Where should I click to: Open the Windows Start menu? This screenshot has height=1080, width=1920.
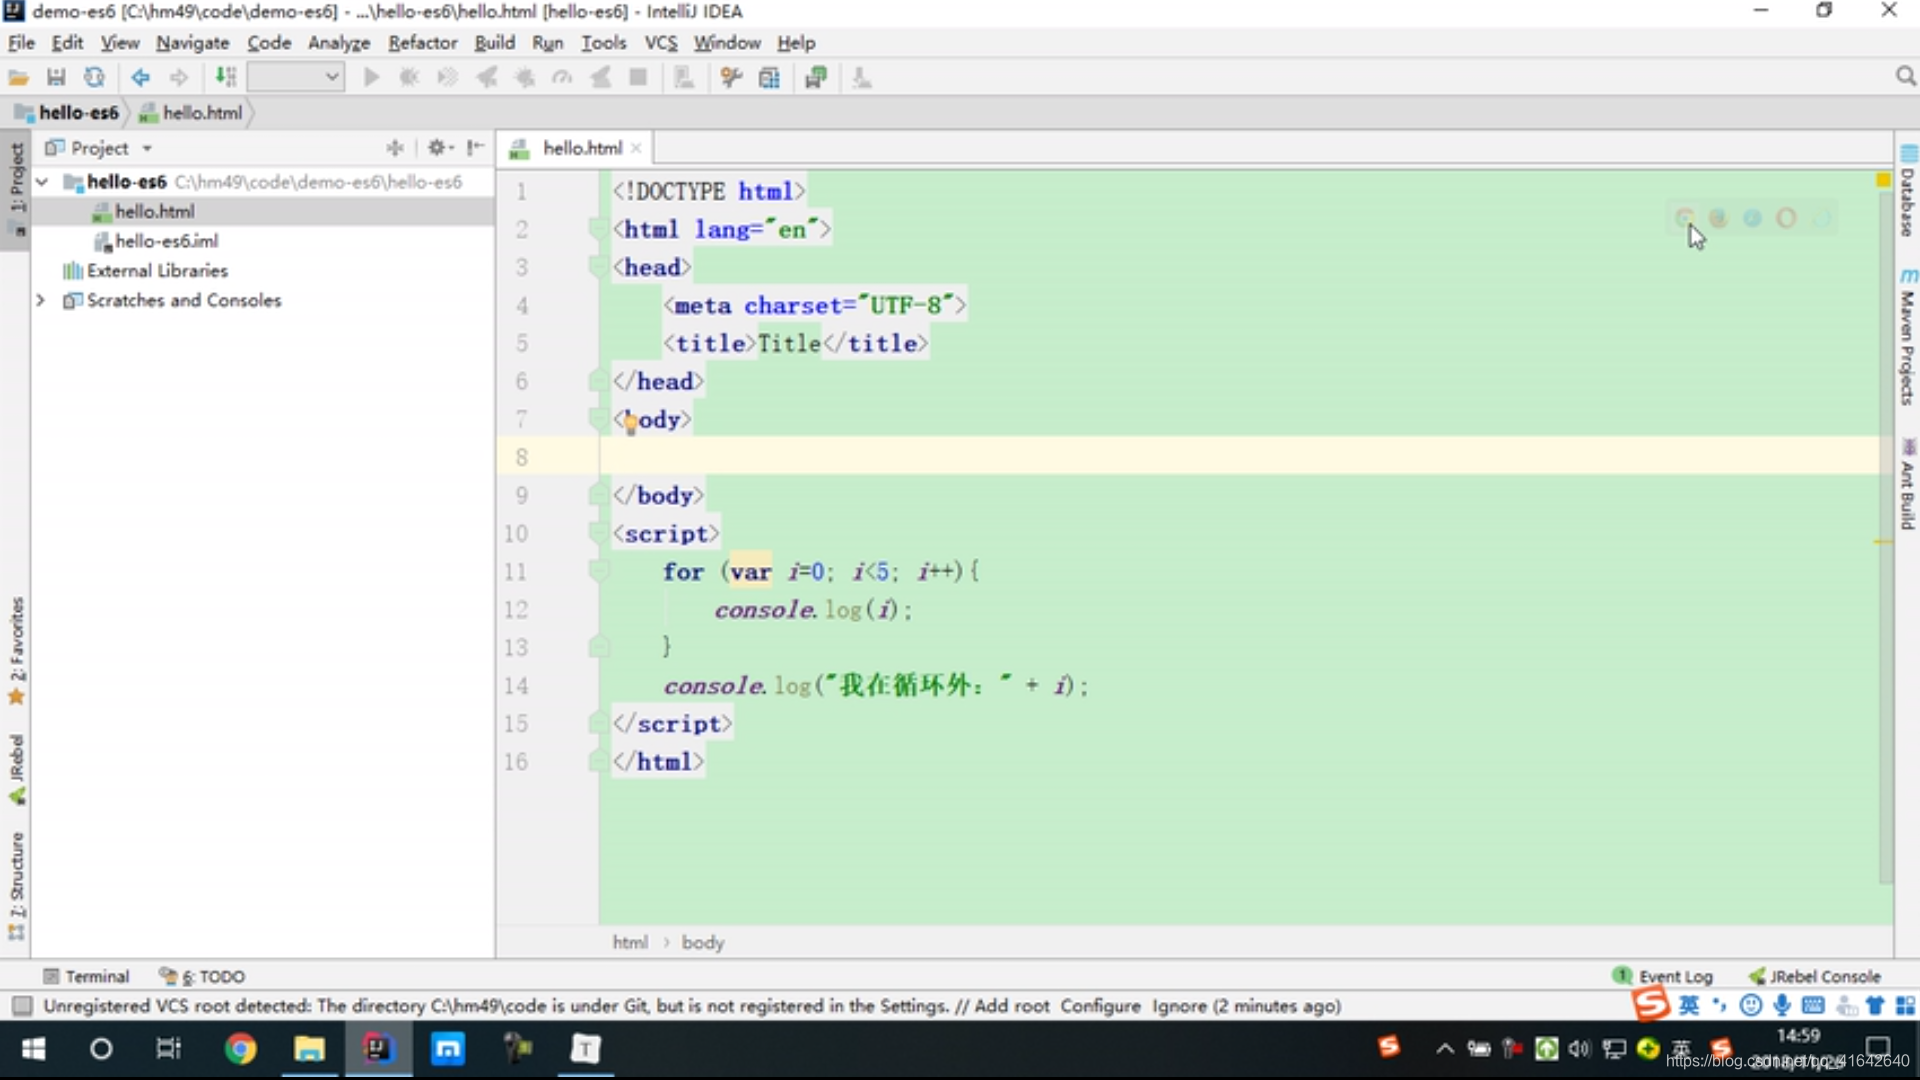(33, 1049)
